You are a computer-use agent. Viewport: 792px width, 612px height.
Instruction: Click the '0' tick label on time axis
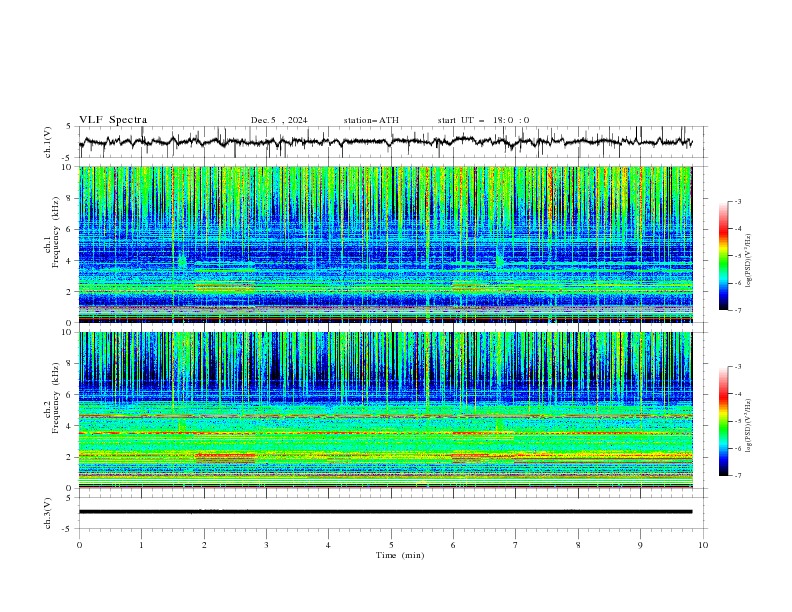[x=79, y=545]
